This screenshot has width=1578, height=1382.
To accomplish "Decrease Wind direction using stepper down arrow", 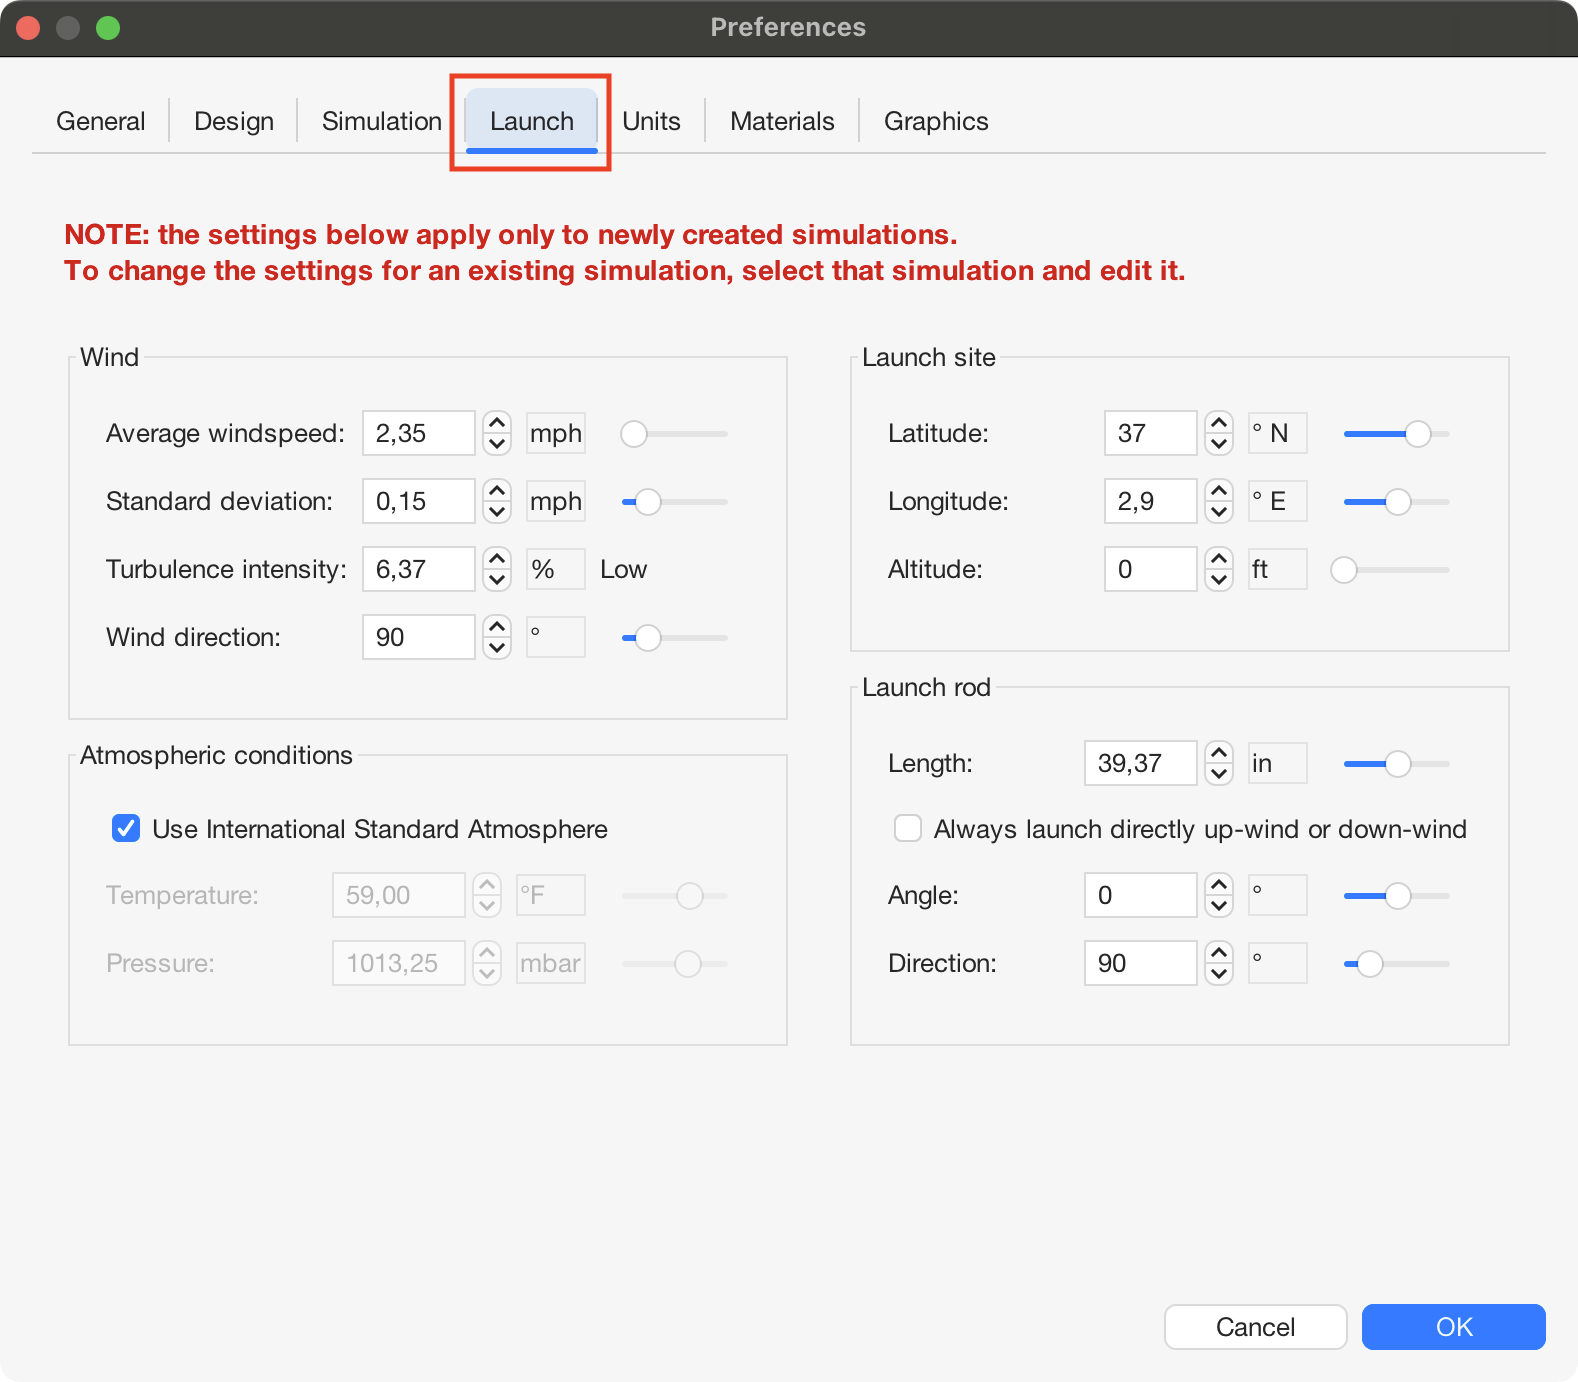I will [x=497, y=648].
